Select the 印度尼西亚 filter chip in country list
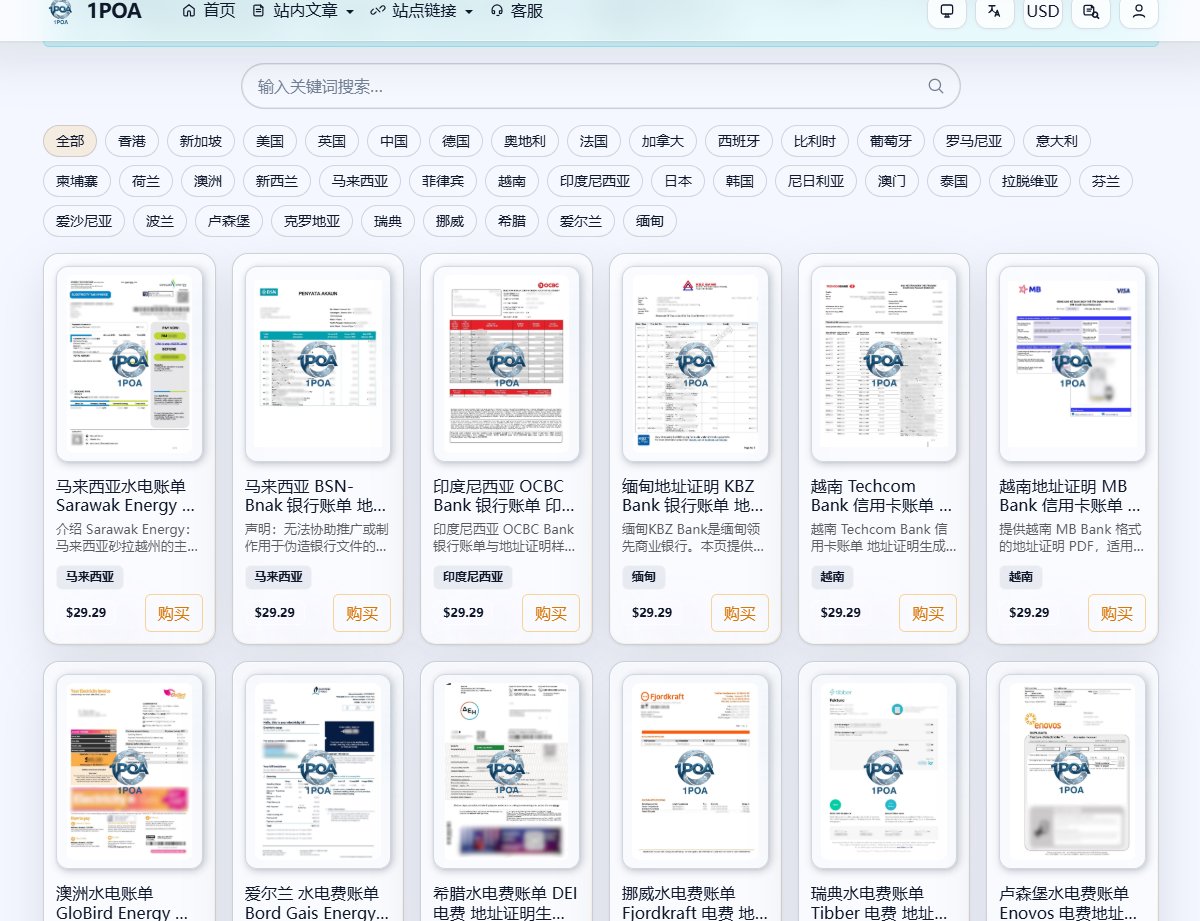Screen dimensions: 1200x921 (595, 181)
